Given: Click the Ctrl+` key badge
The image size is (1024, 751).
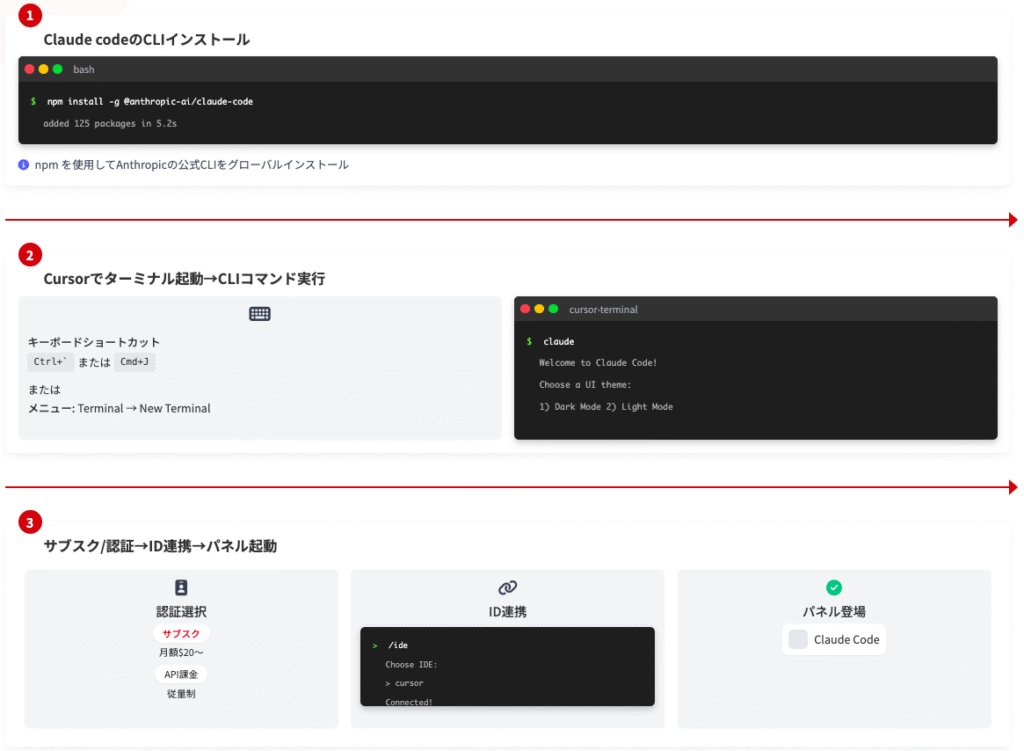Looking at the screenshot, I should pyautogui.click(x=50, y=362).
